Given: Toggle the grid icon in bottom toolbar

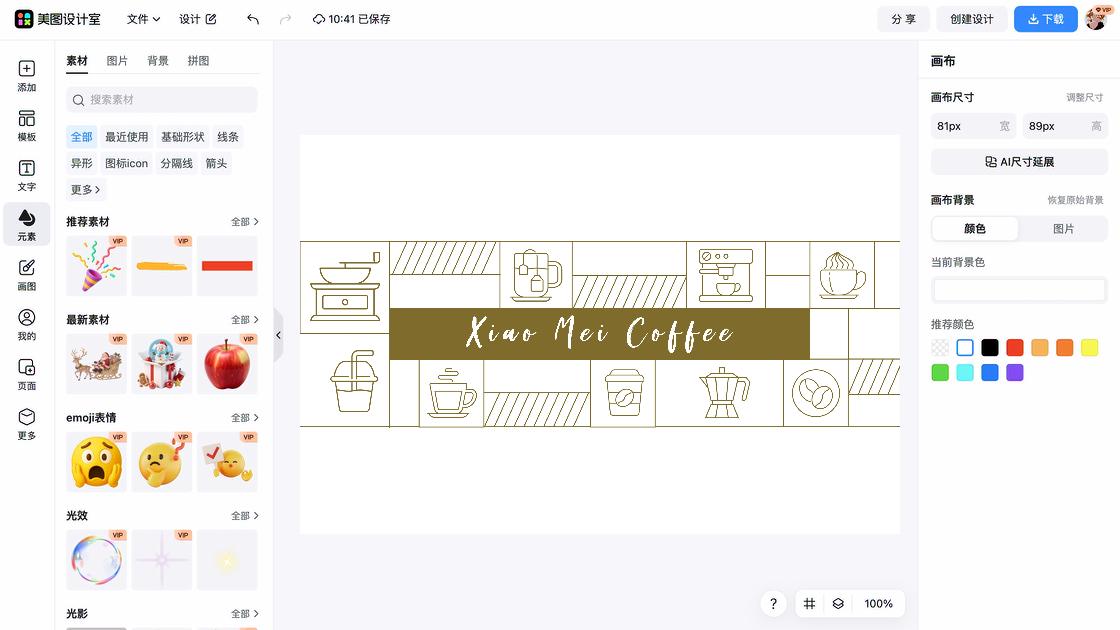Looking at the screenshot, I should [x=810, y=604].
